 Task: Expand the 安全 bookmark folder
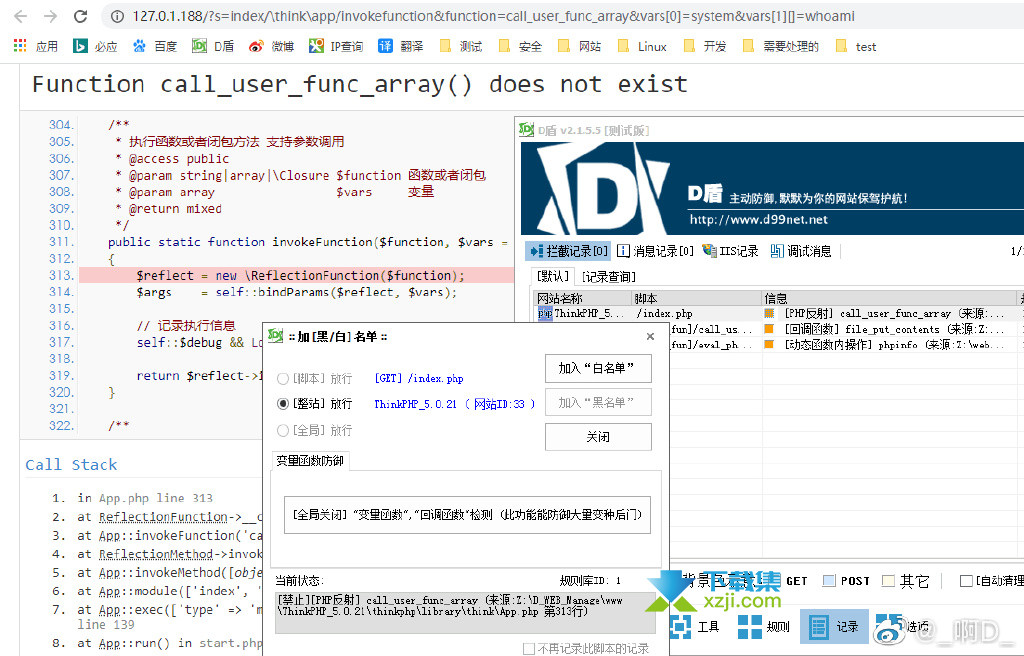tap(520, 46)
